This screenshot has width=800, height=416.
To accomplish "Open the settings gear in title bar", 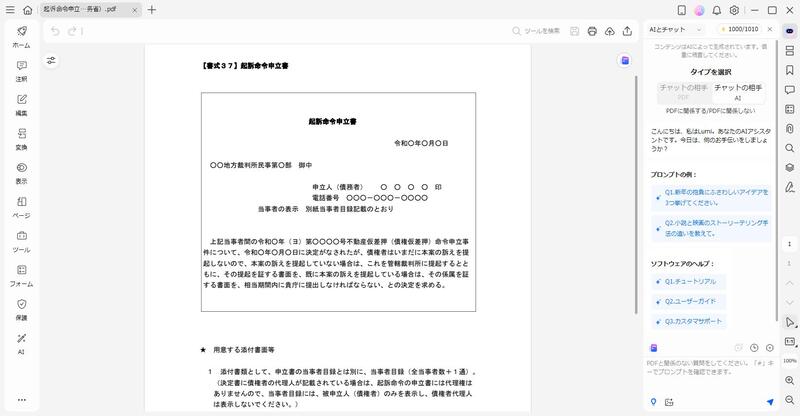I will click(734, 10).
